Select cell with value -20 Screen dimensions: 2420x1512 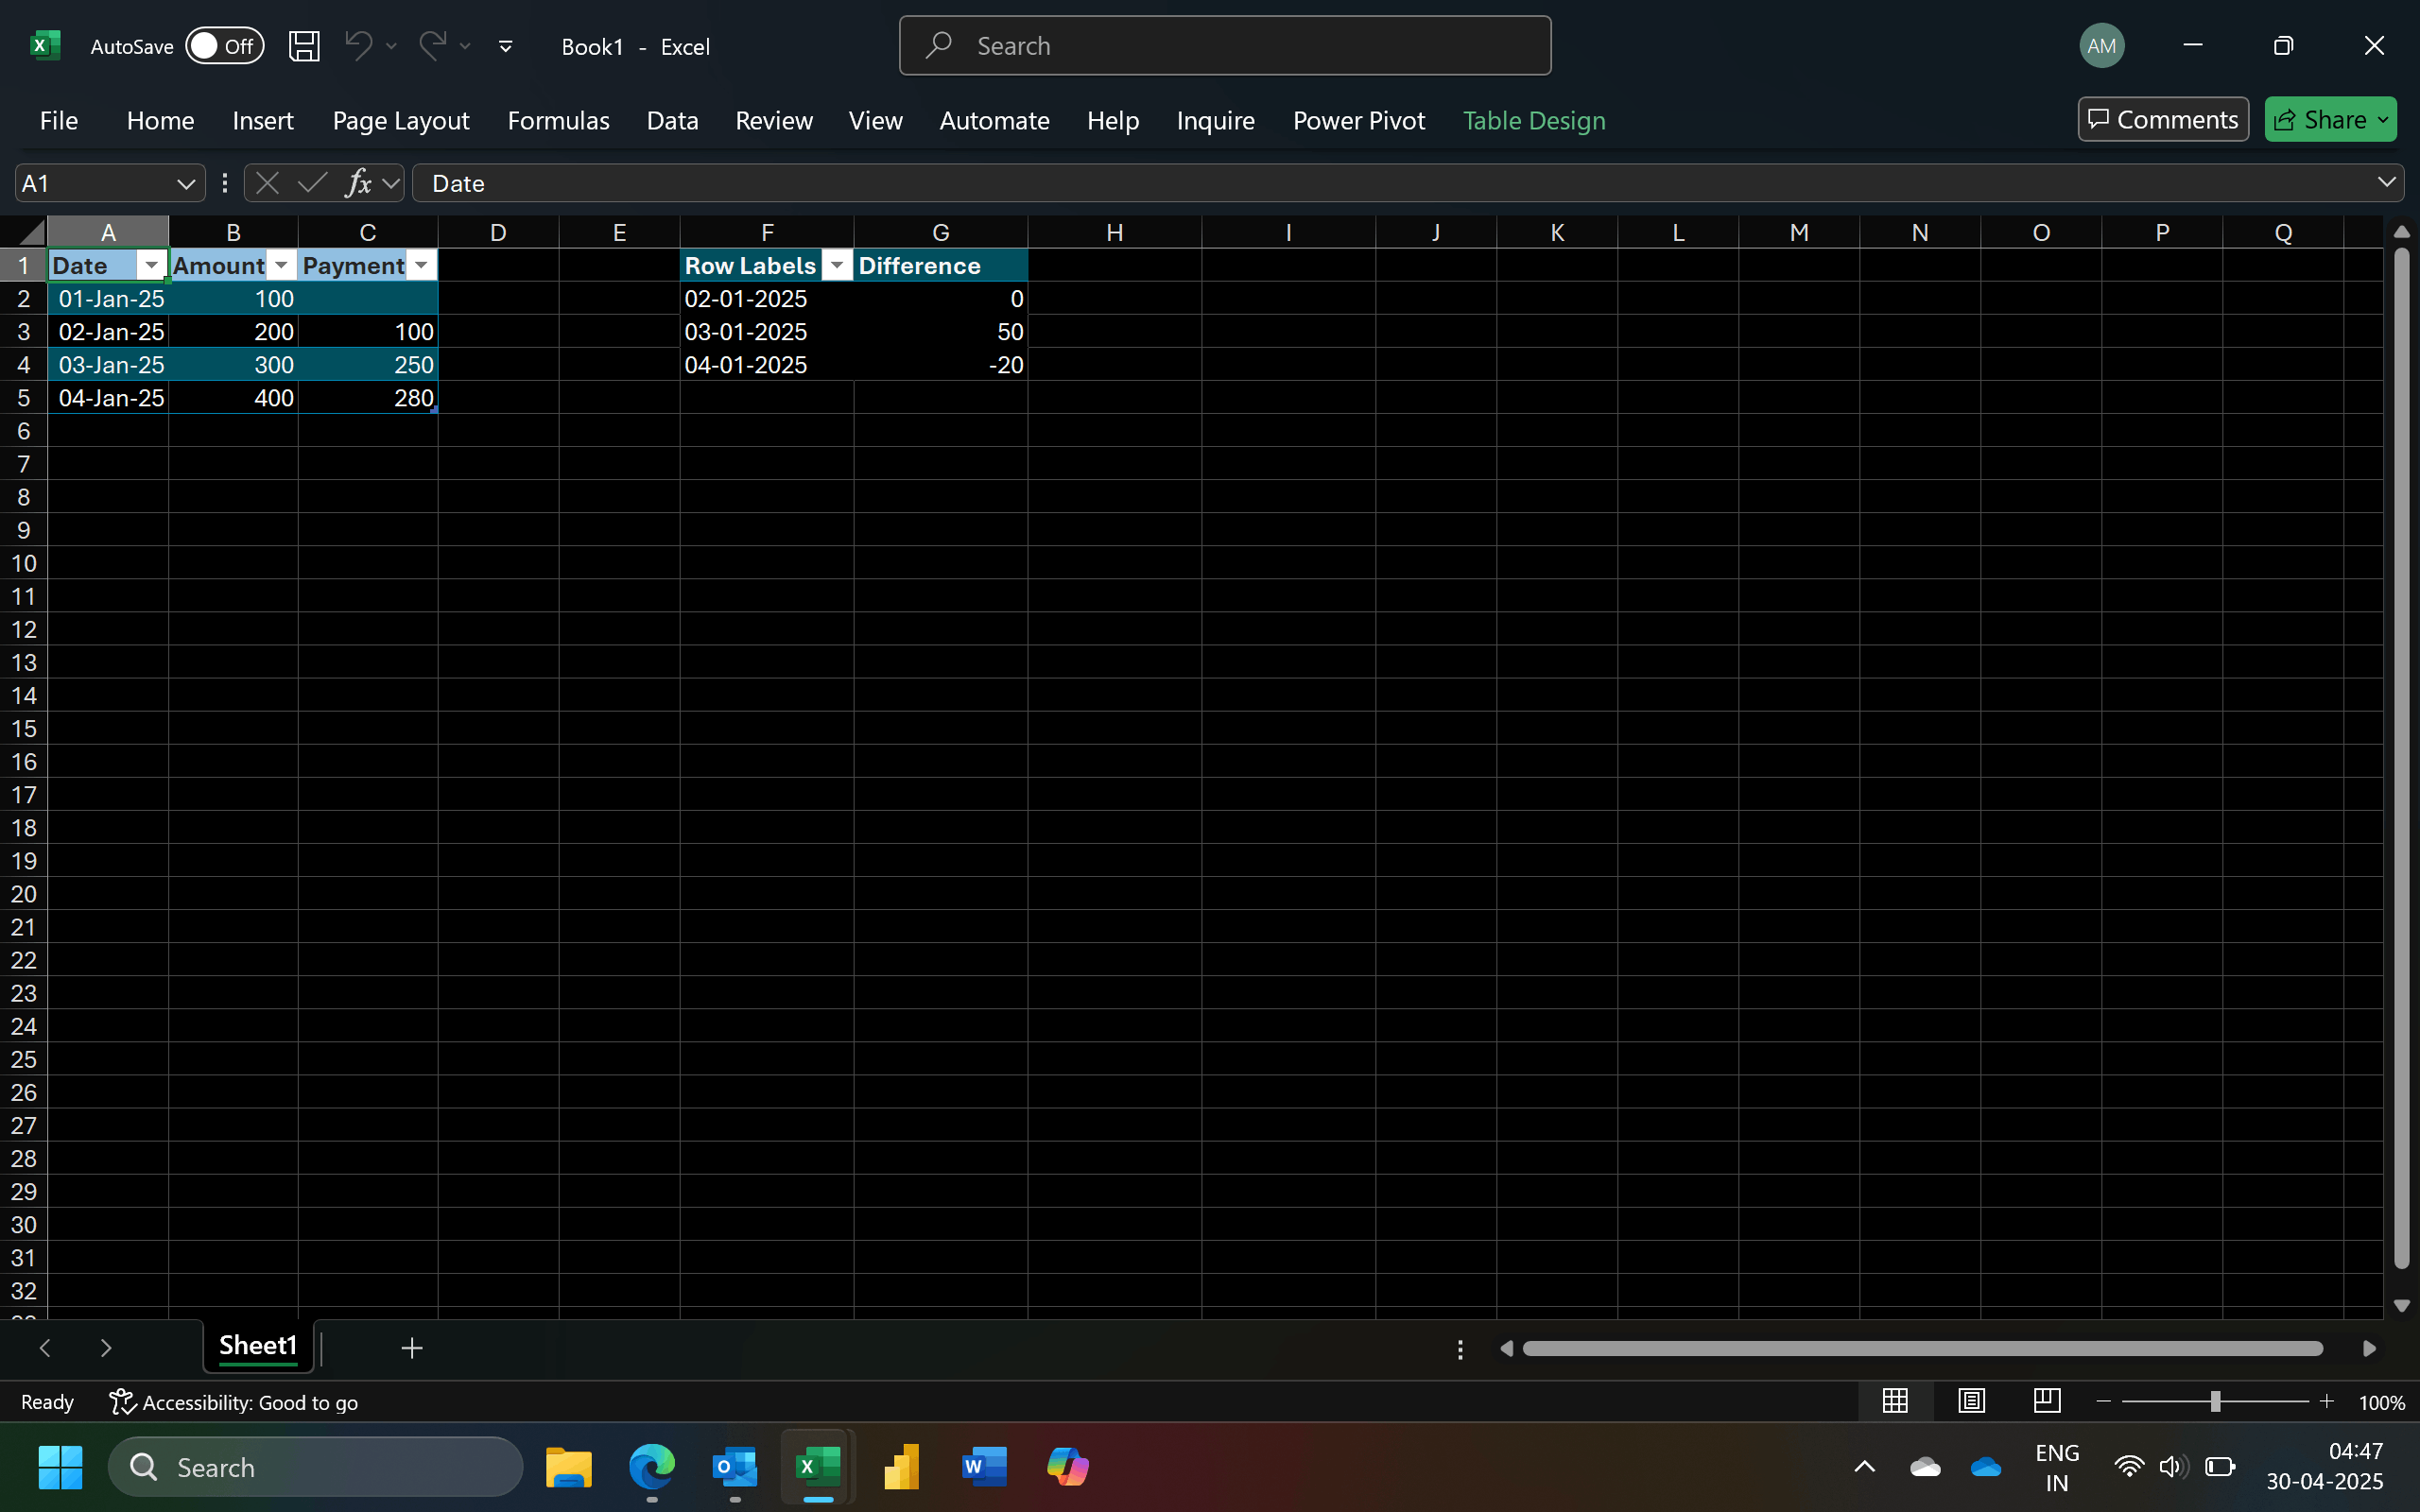pos(940,365)
